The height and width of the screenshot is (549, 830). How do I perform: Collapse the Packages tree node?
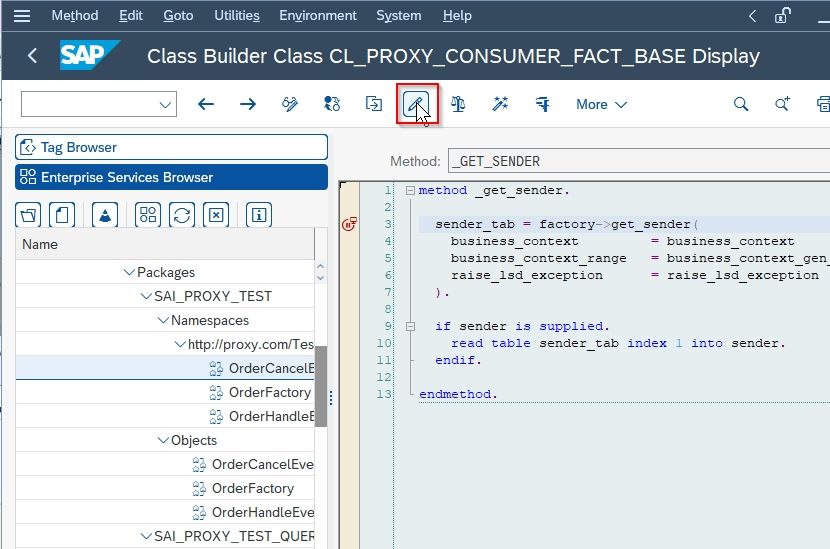click(x=129, y=272)
